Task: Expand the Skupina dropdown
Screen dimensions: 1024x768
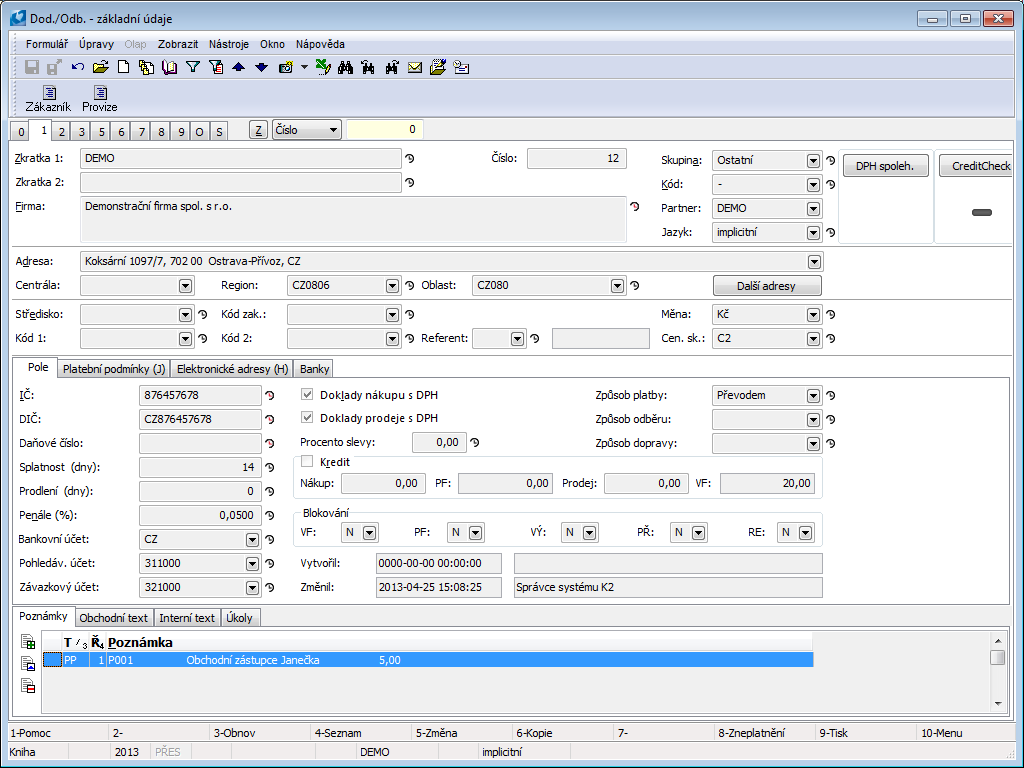Action: tap(813, 161)
